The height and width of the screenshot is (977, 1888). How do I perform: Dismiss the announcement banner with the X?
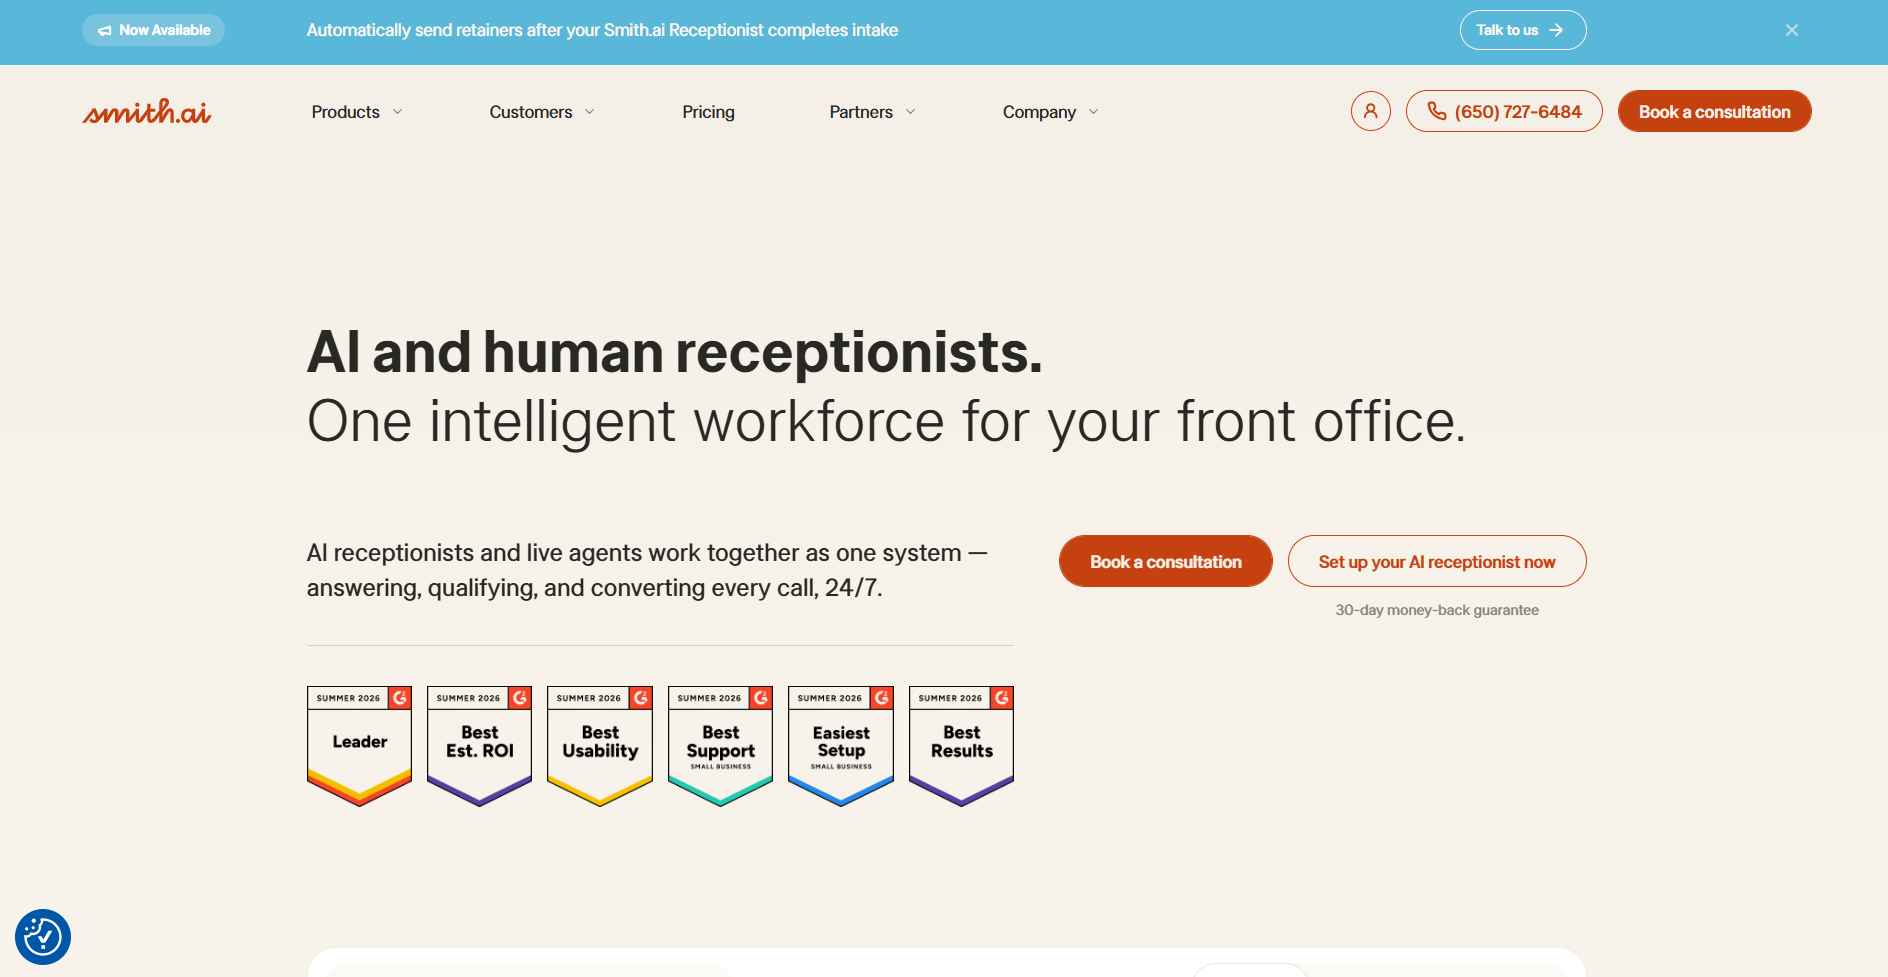[x=1791, y=30]
